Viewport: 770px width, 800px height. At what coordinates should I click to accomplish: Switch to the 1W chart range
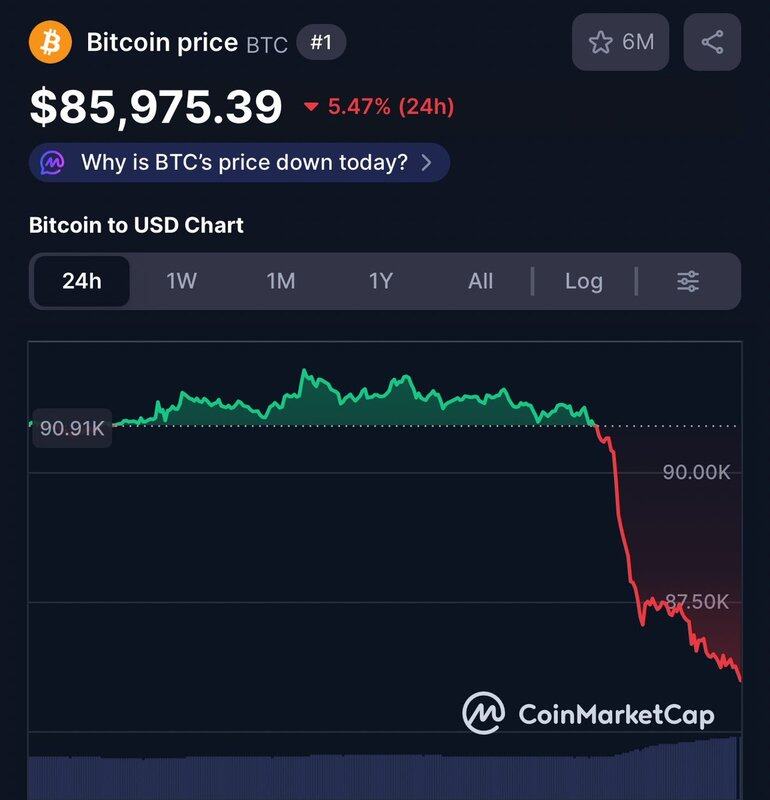click(x=181, y=281)
